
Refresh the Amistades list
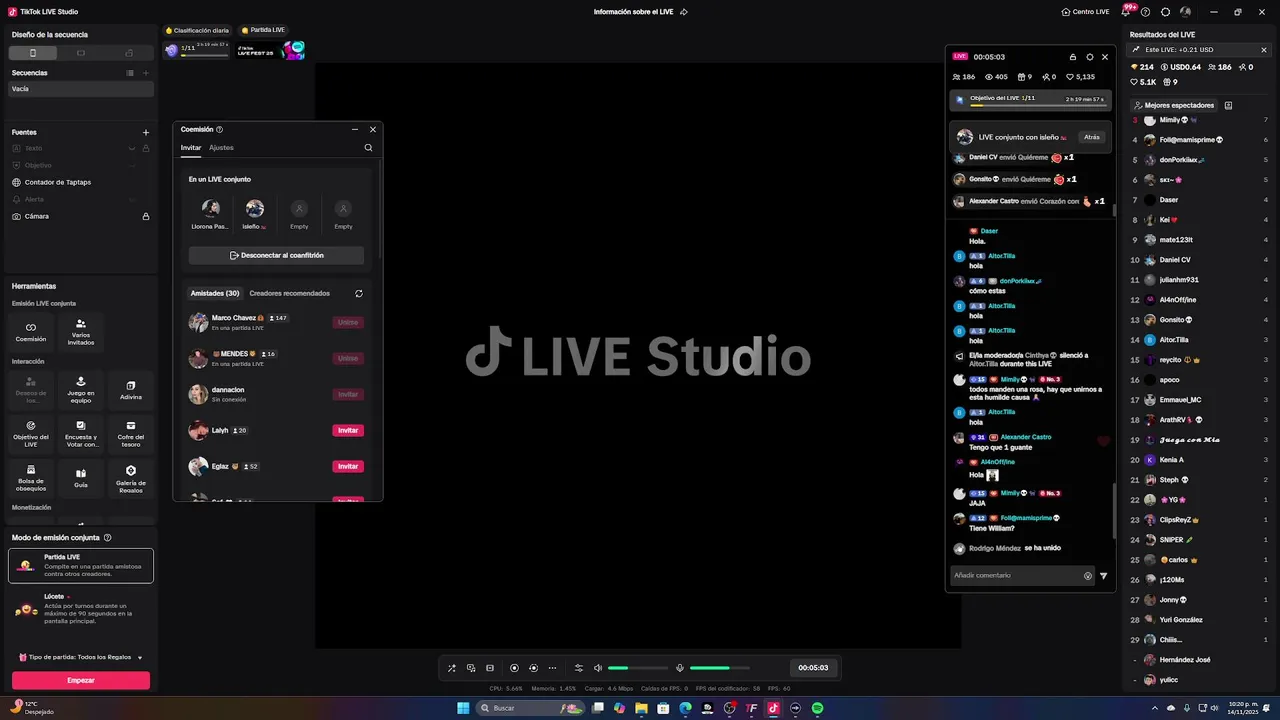(359, 294)
